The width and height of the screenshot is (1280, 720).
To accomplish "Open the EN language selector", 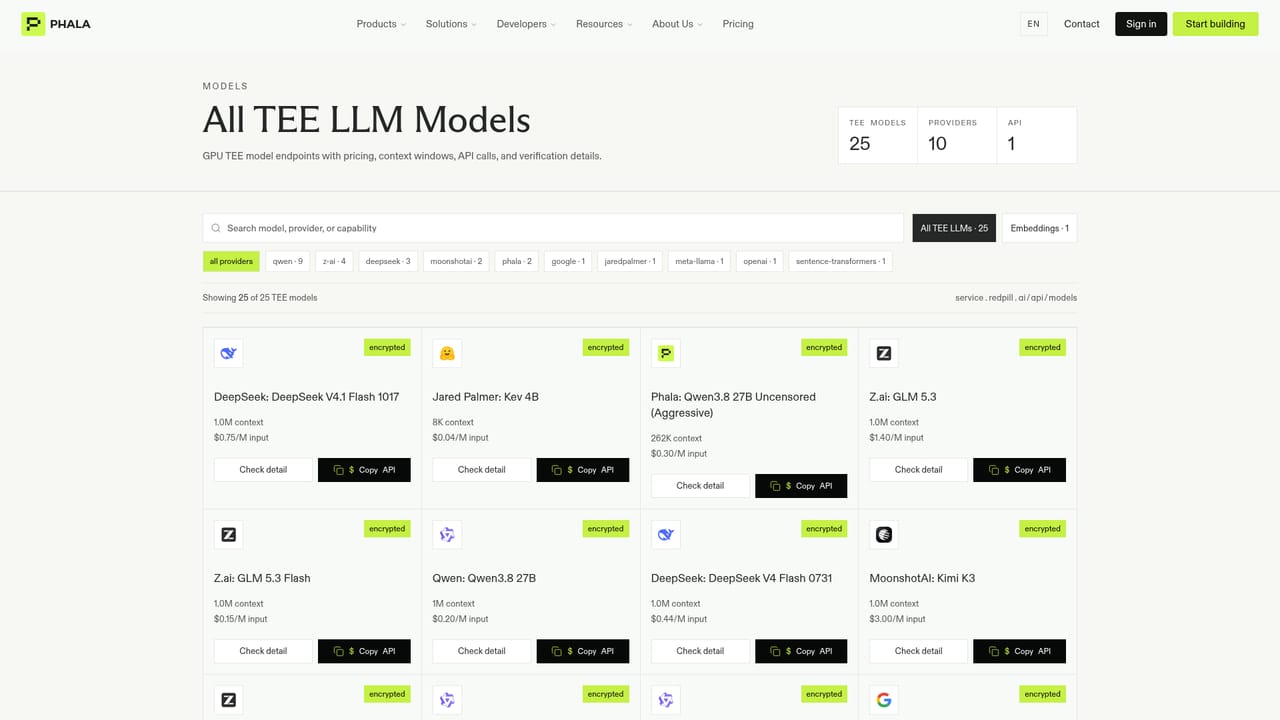I will [1033, 24].
